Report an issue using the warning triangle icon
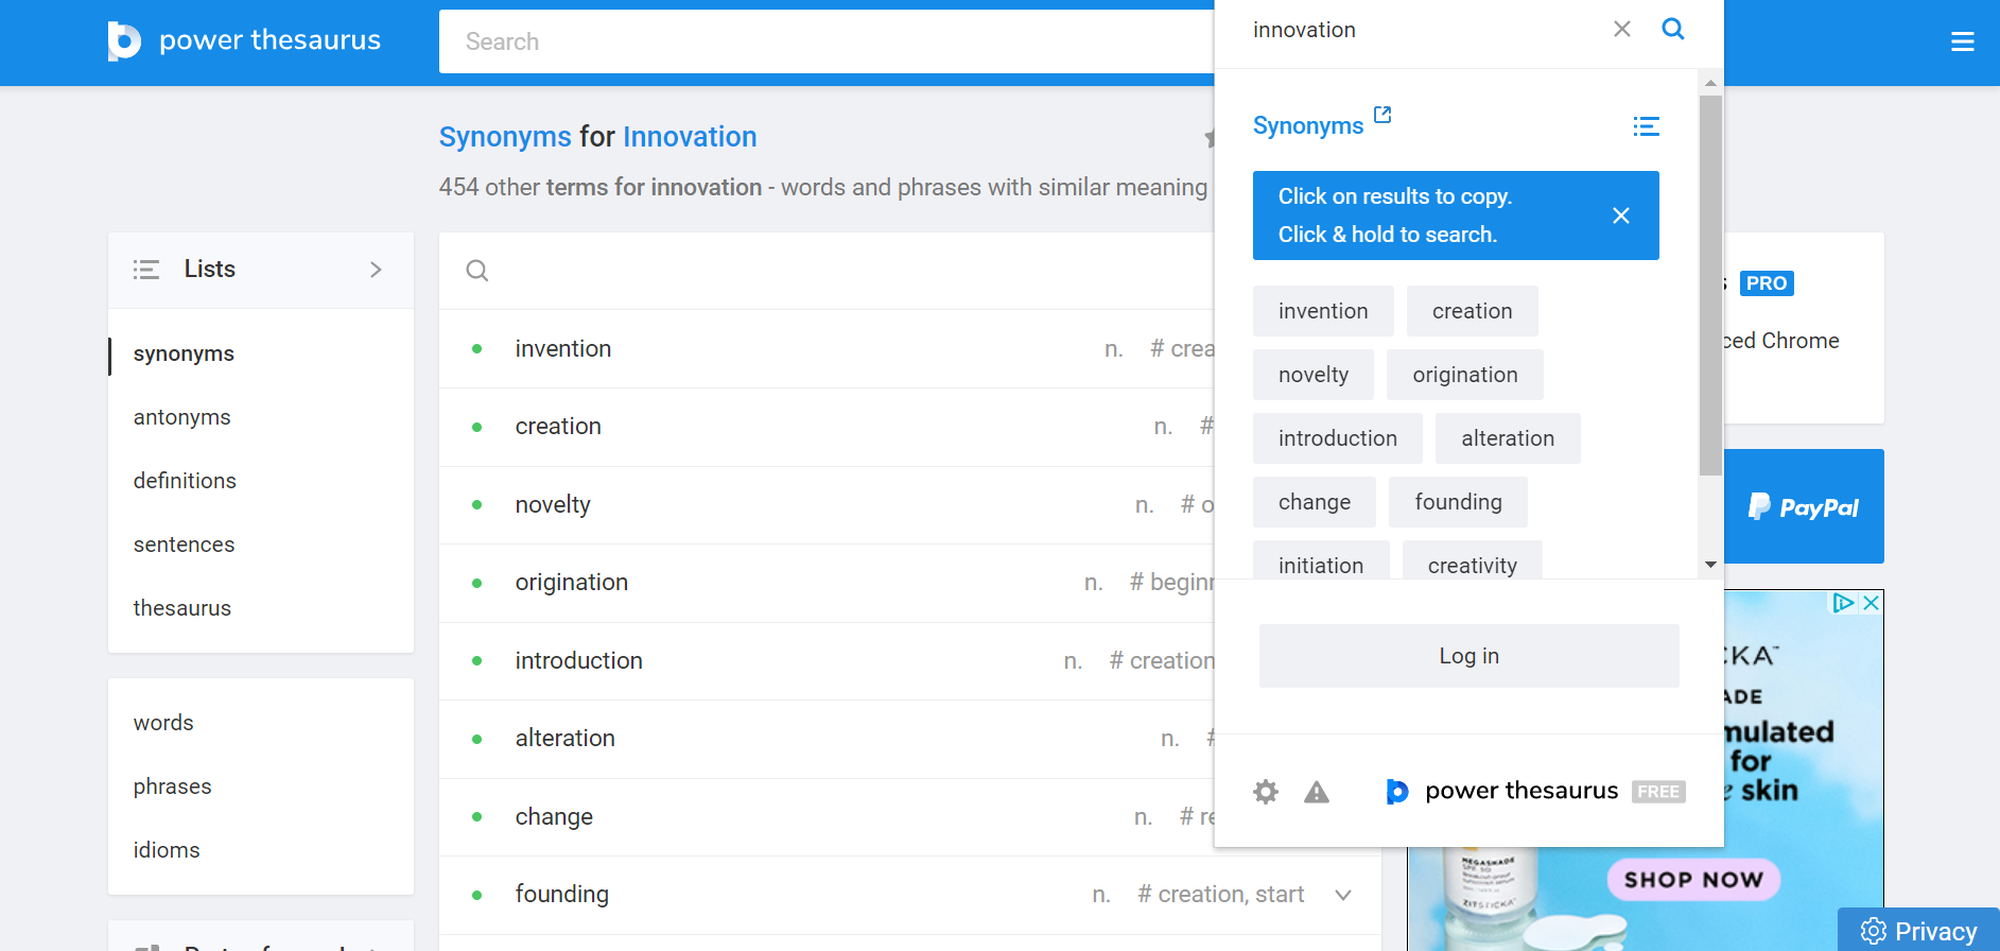Image resolution: width=2000 pixels, height=951 pixels. click(x=1316, y=791)
